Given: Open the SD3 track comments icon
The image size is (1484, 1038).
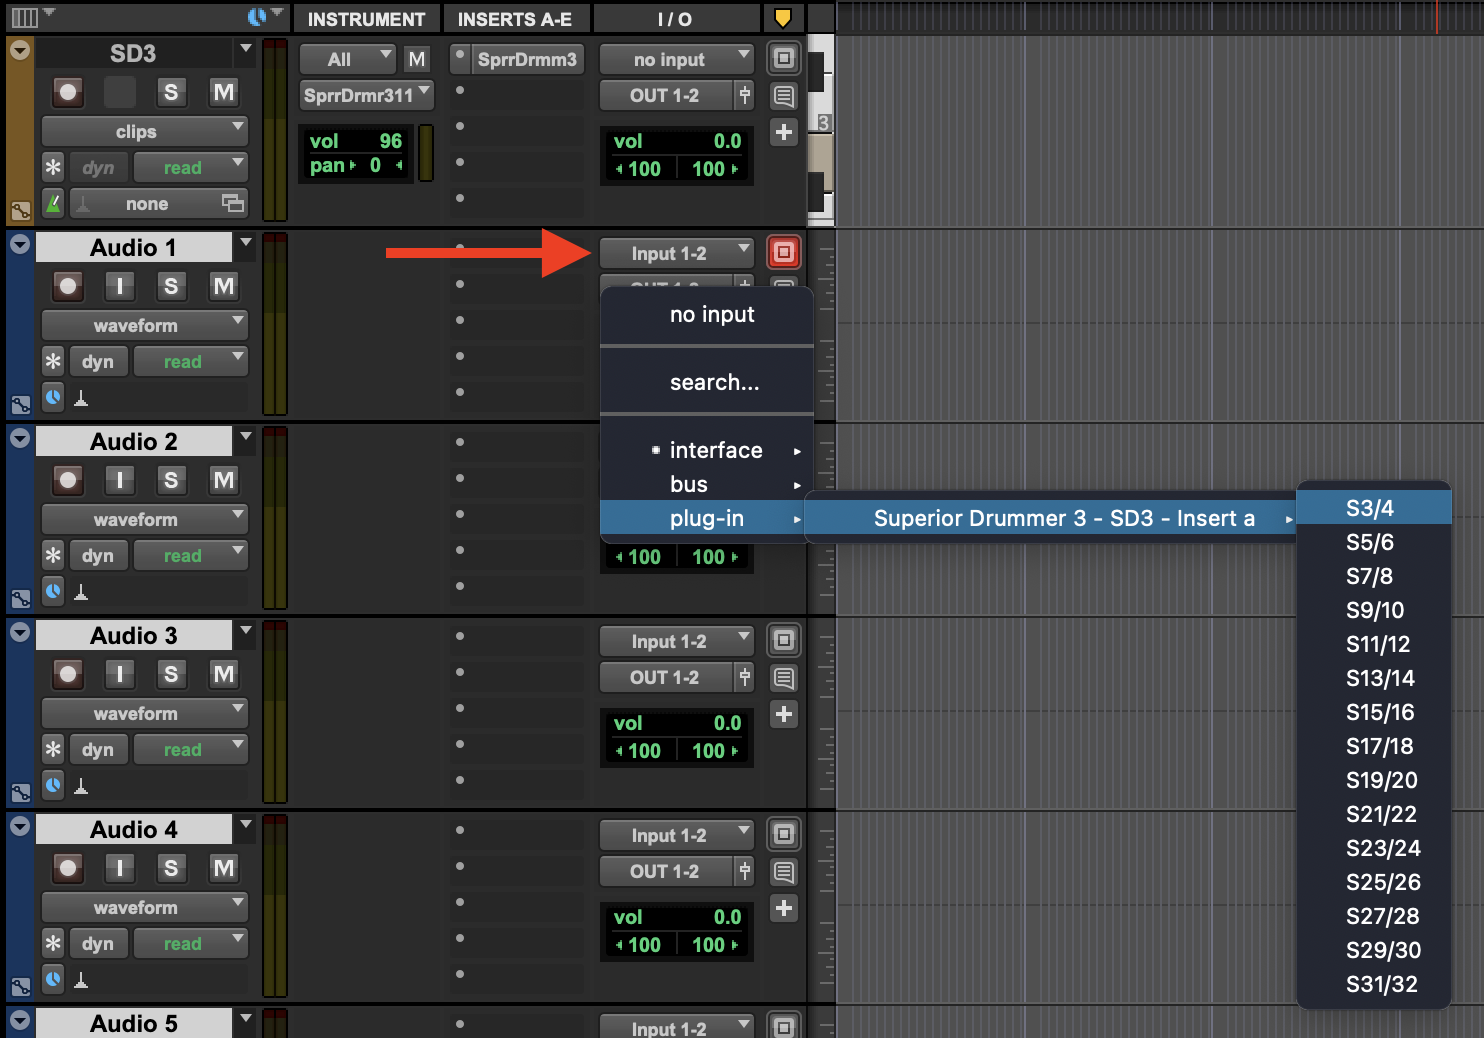Looking at the screenshot, I should click(784, 96).
